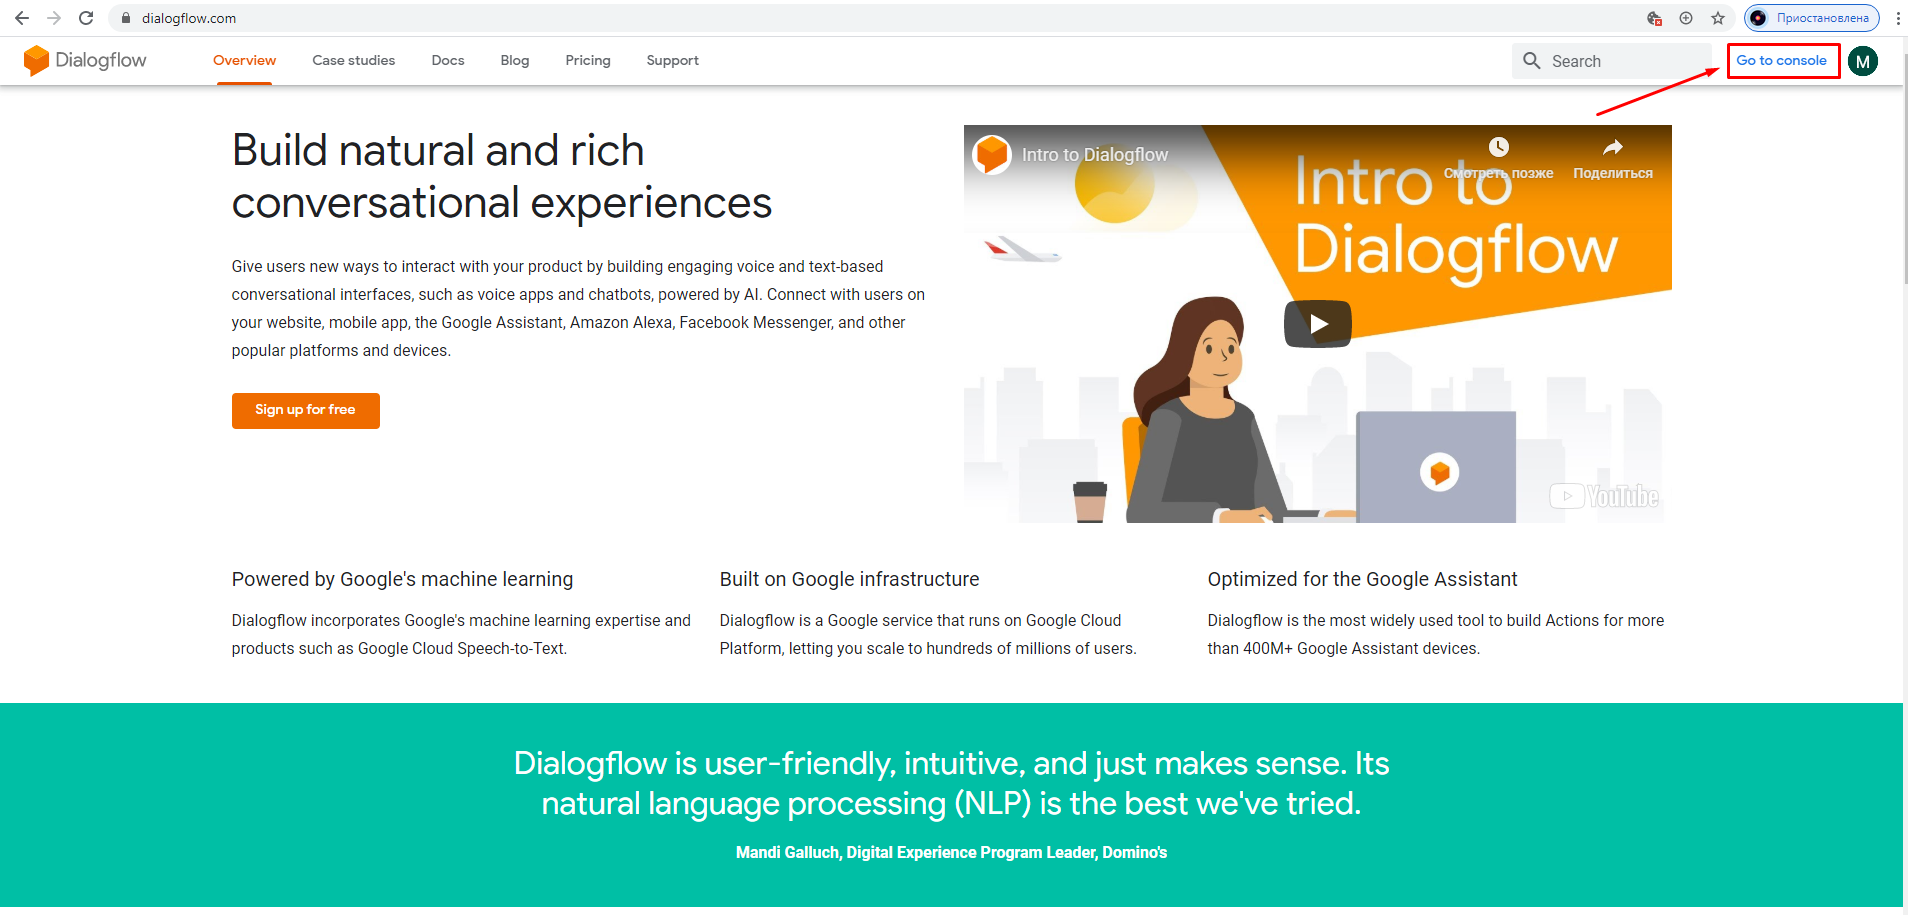Click the page vertical scrollbar
1908x915 pixels.
[x=1905, y=170]
